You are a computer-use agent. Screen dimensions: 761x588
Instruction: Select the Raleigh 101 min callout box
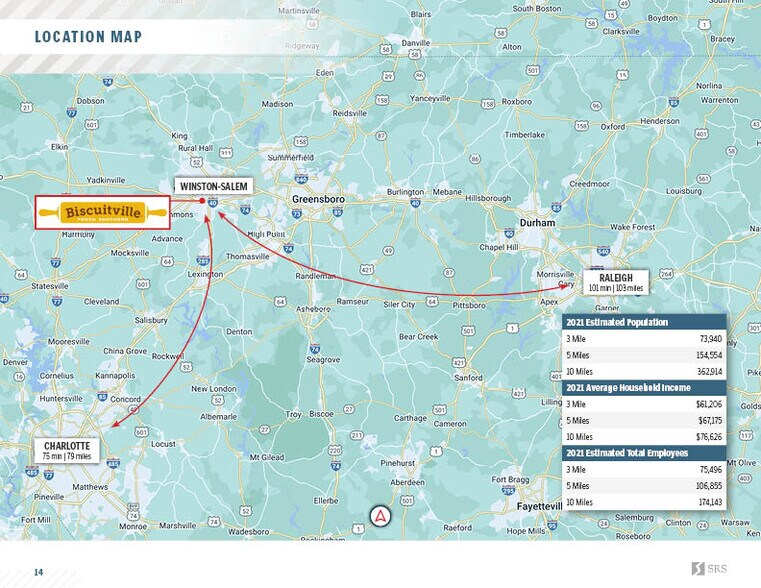pyautogui.click(x=616, y=282)
